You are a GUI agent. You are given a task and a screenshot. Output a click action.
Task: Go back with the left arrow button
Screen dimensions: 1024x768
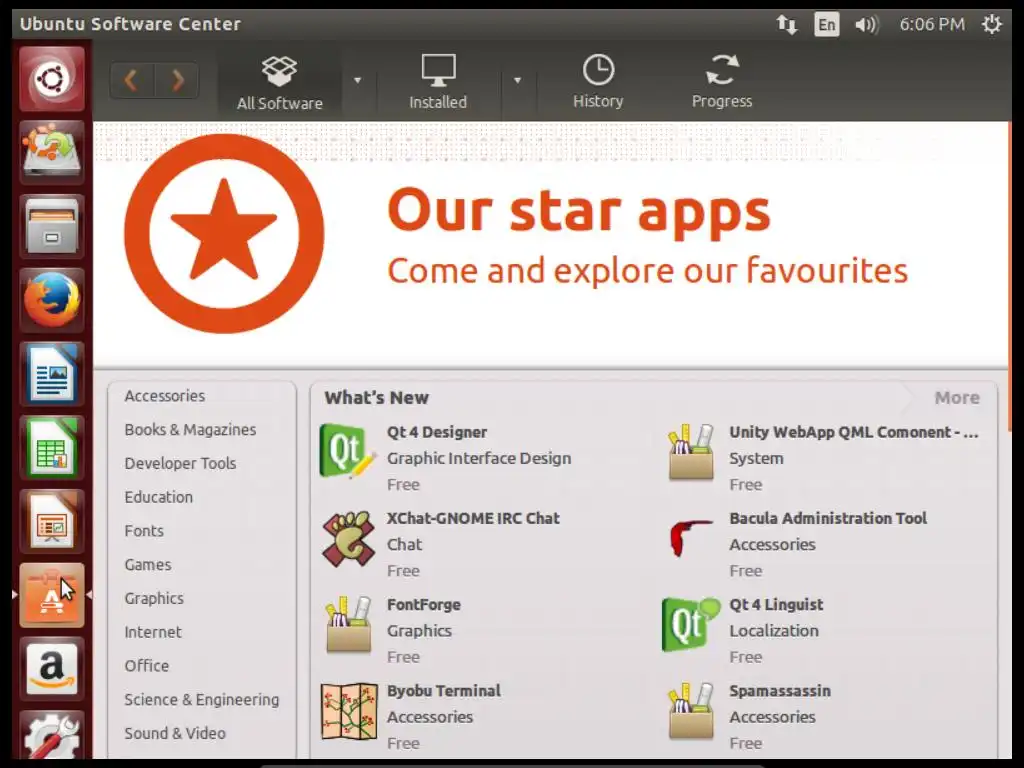132,80
